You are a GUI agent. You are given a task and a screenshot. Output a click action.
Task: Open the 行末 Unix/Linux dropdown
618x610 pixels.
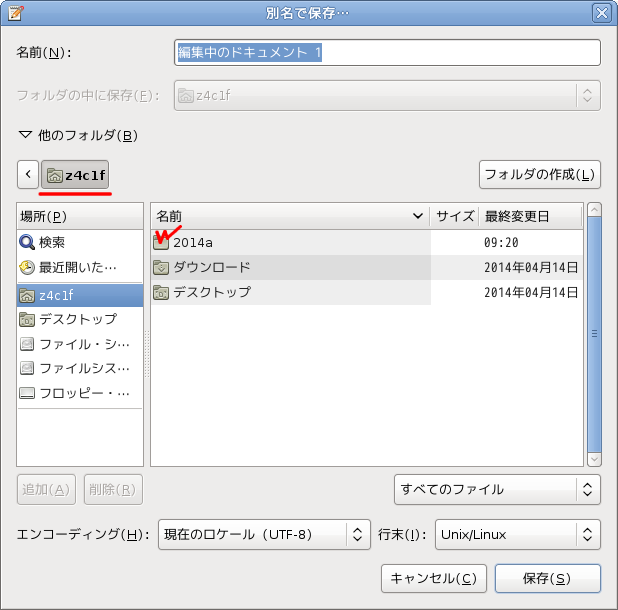517,534
